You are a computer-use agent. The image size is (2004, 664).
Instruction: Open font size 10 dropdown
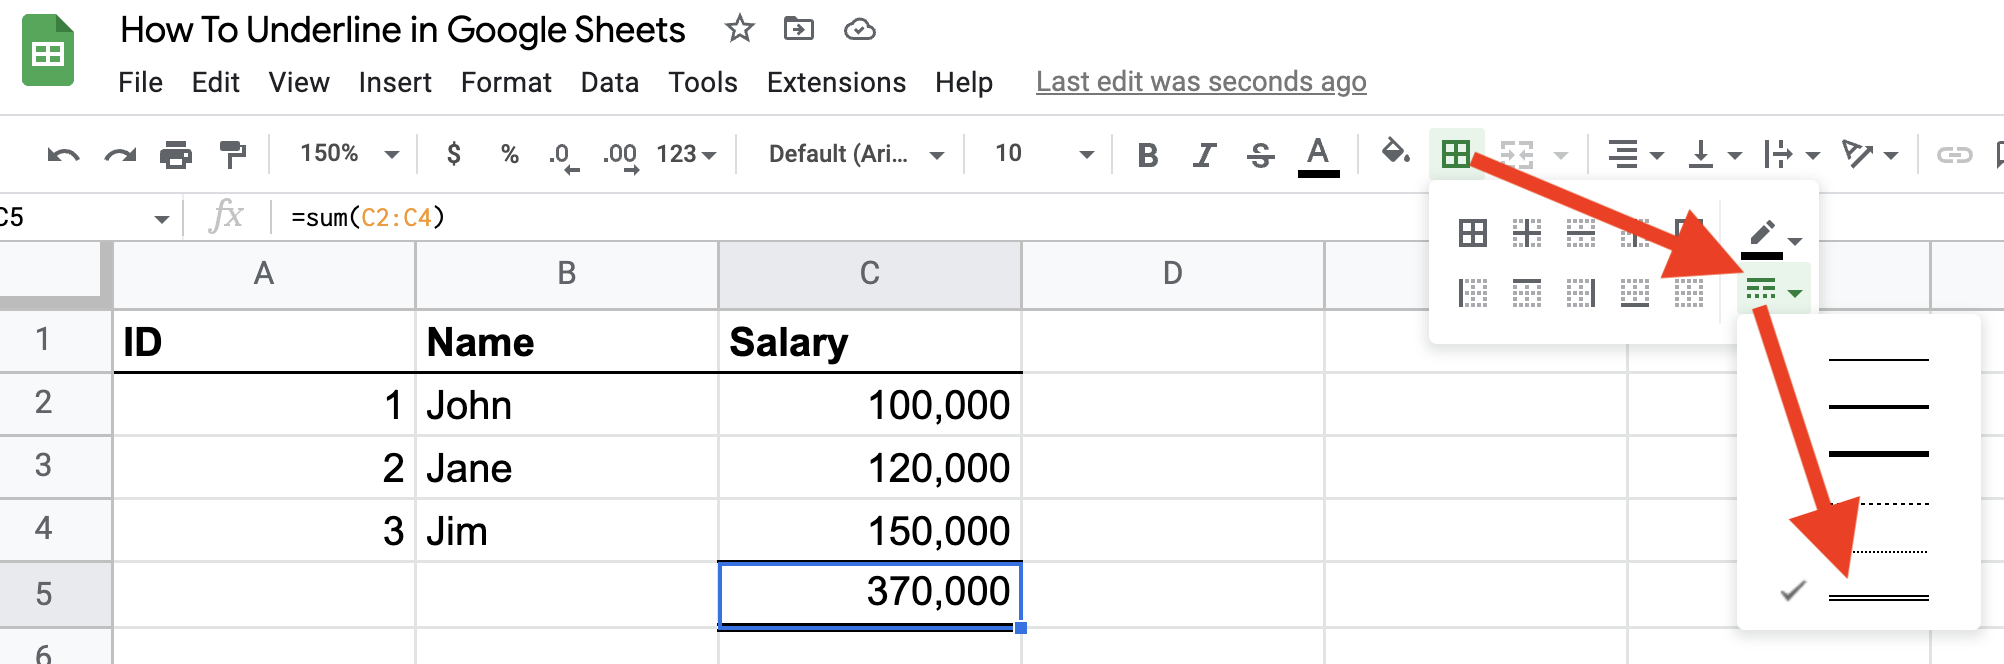(x=1043, y=154)
